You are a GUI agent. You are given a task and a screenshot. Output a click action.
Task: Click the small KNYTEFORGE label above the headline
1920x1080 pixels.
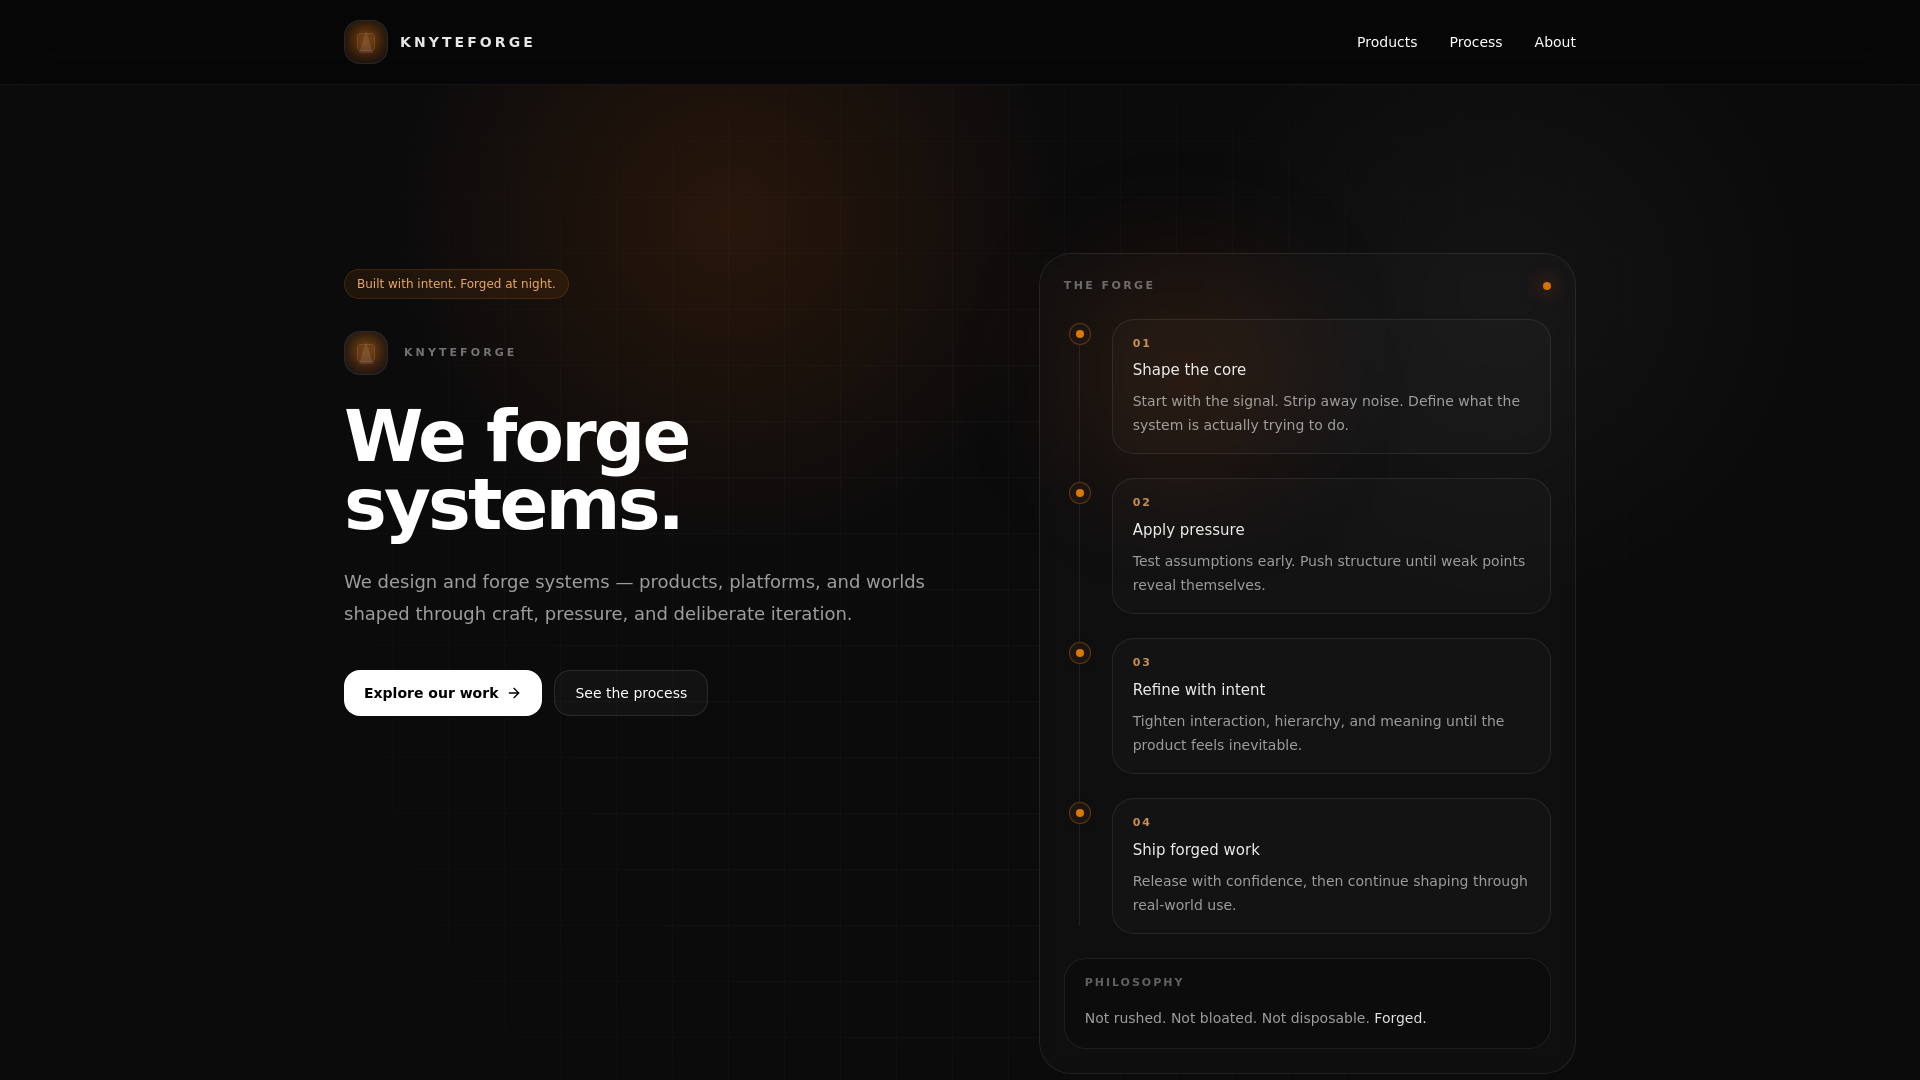[460, 352]
